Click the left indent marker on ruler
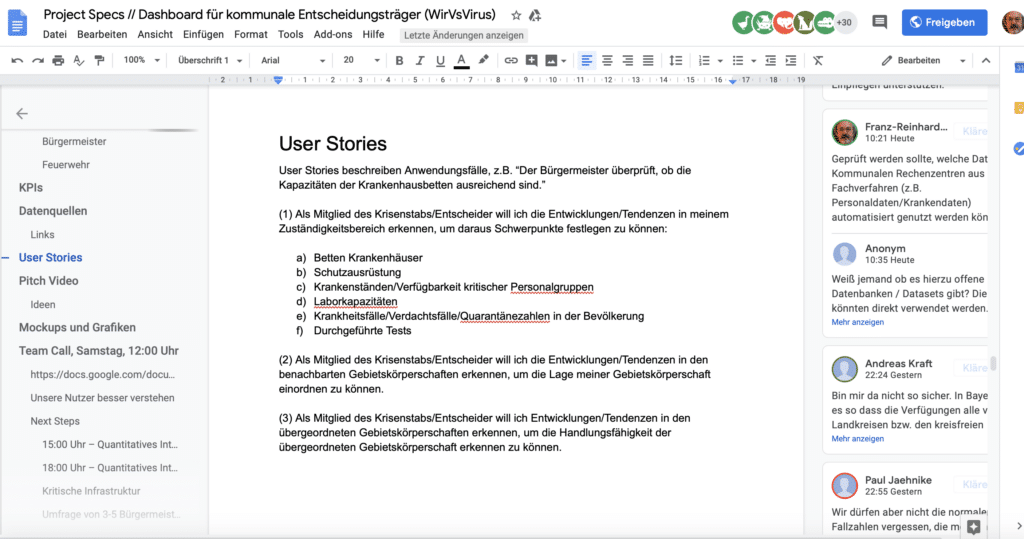Viewport: 1024px width, 539px height. (x=278, y=80)
